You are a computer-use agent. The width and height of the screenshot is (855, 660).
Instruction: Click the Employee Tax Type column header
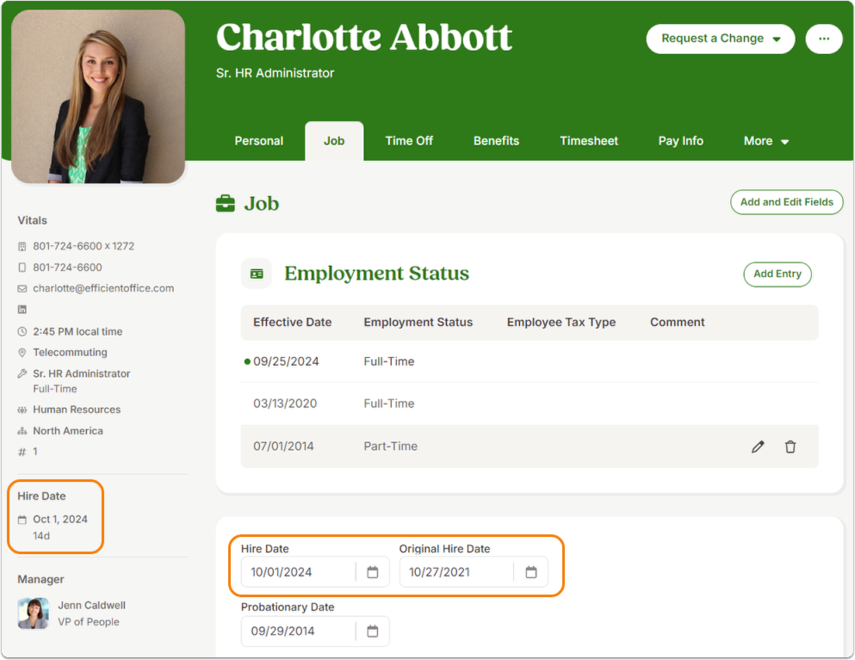click(x=561, y=322)
